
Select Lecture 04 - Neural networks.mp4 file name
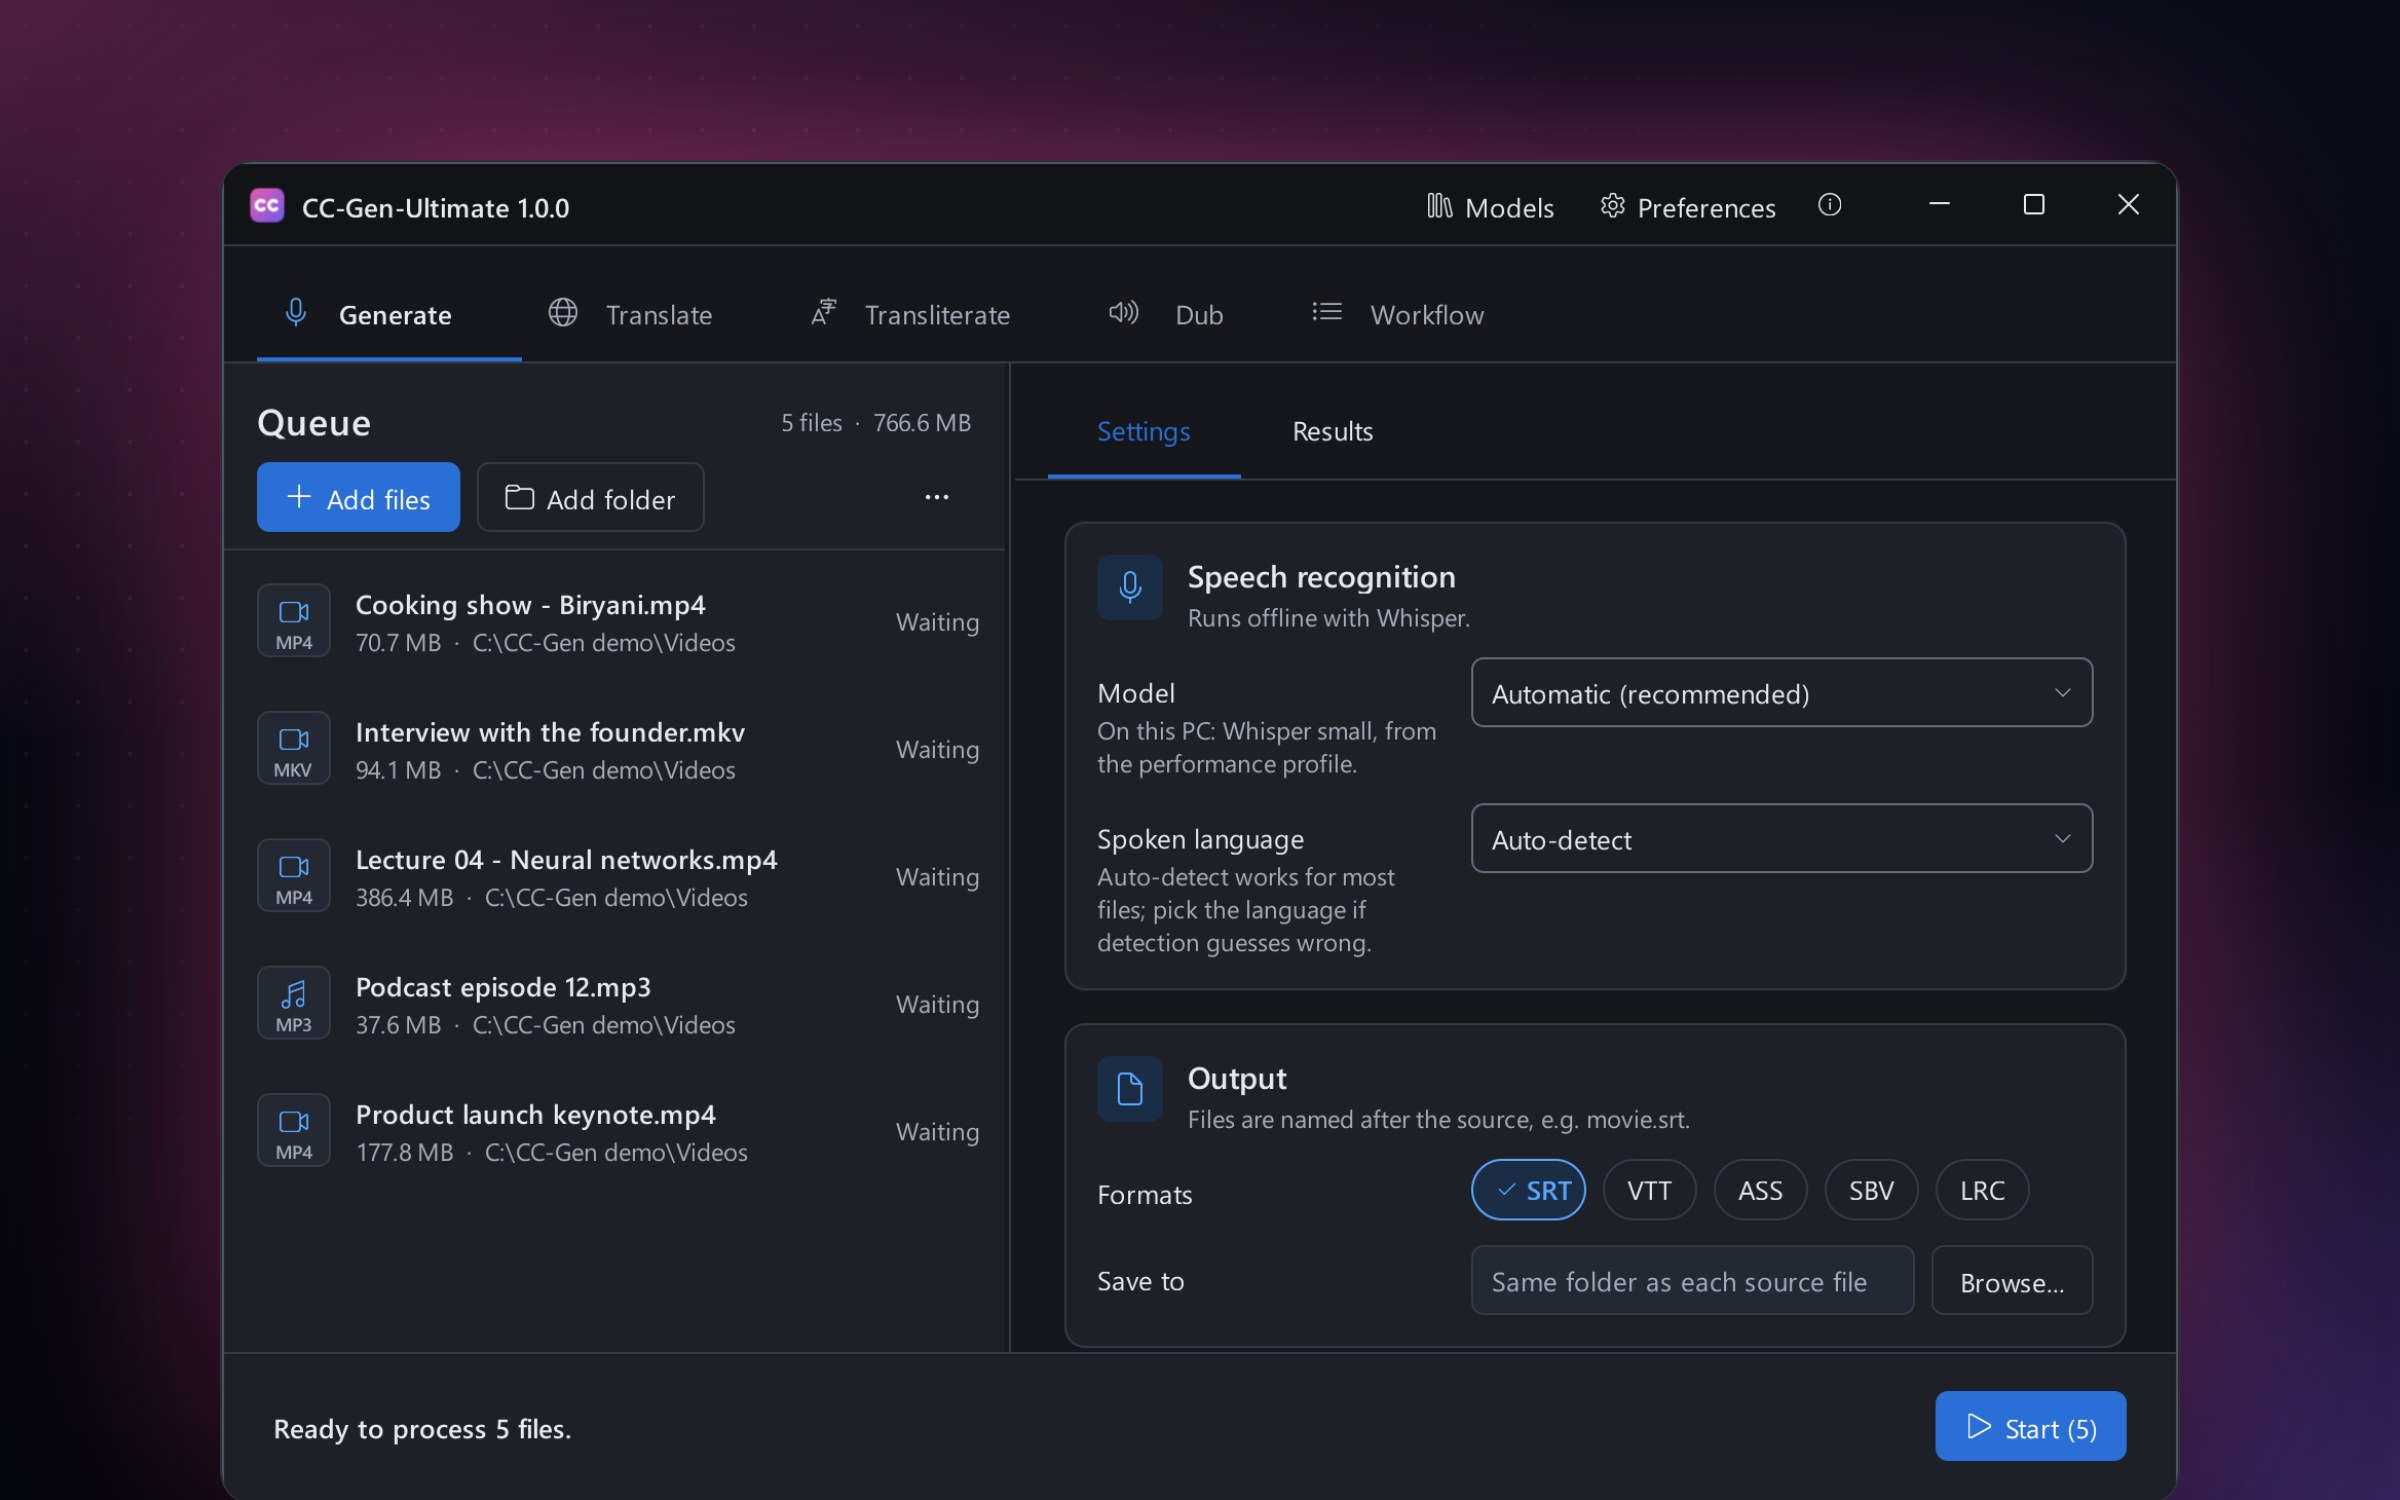point(566,860)
